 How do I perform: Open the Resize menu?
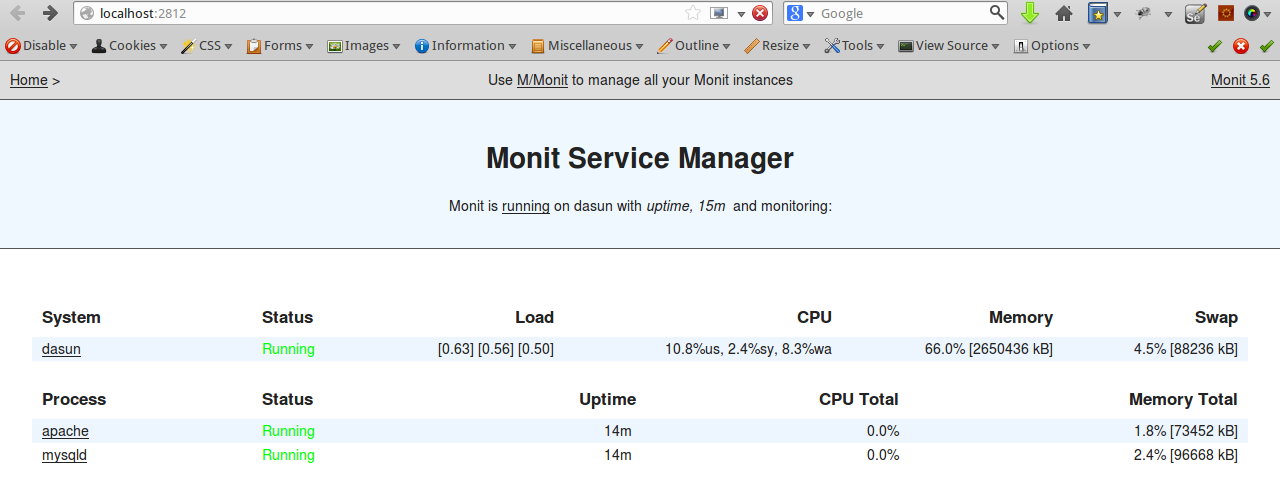pyautogui.click(x=777, y=46)
